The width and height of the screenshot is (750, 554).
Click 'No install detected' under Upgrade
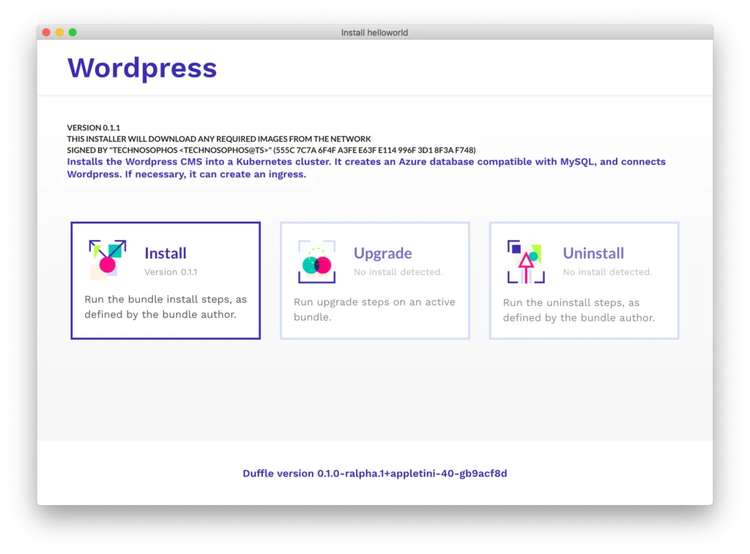pos(398,272)
